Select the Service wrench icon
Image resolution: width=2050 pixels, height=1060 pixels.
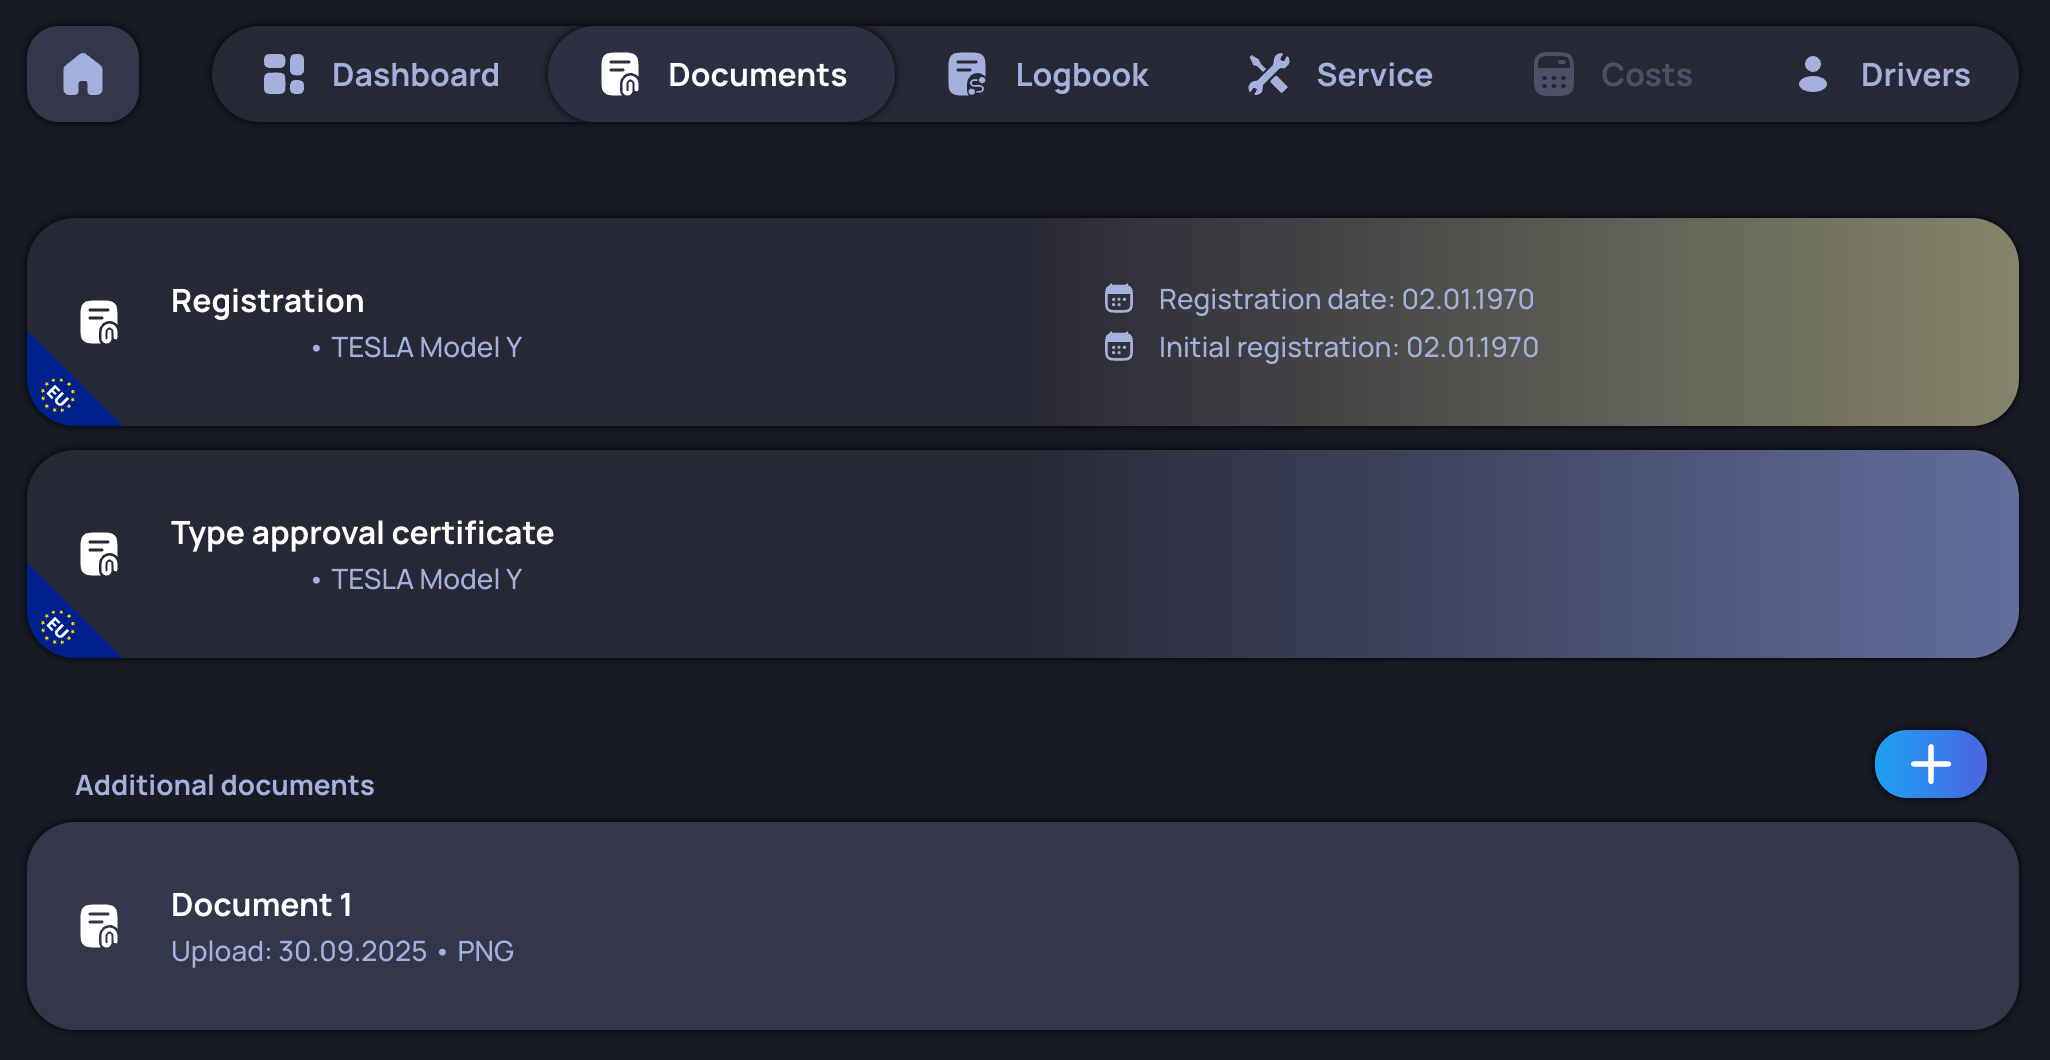[x=1269, y=73]
